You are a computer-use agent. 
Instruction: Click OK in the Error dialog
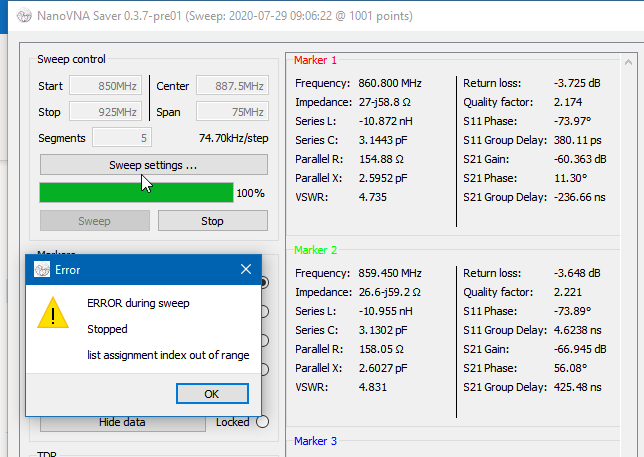tap(212, 394)
